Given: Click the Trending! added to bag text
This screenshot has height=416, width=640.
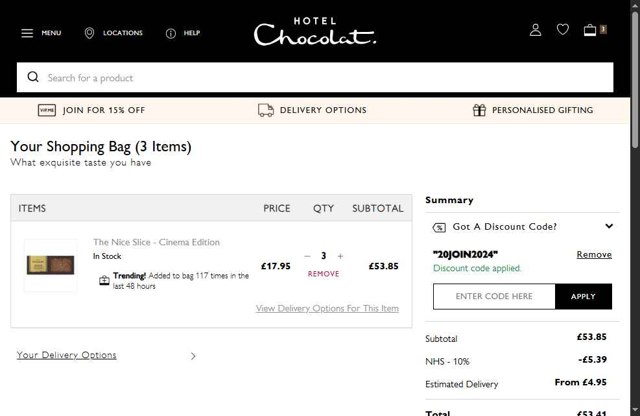Looking at the screenshot, I should (x=181, y=281).
